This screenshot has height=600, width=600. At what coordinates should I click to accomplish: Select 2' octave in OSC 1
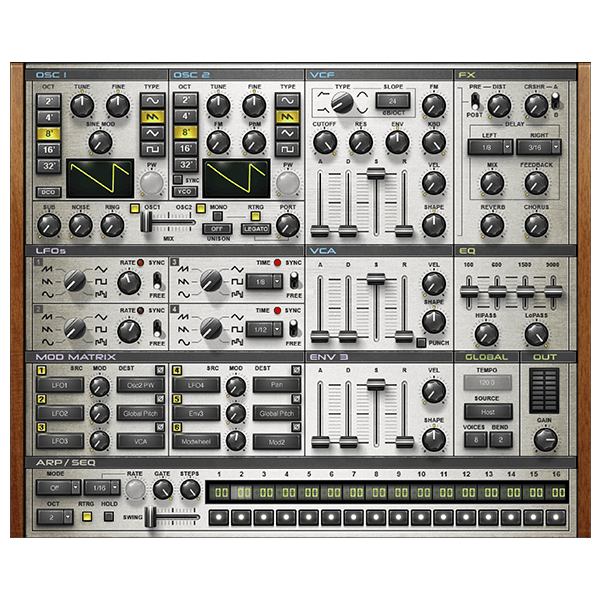click(x=49, y=101)
